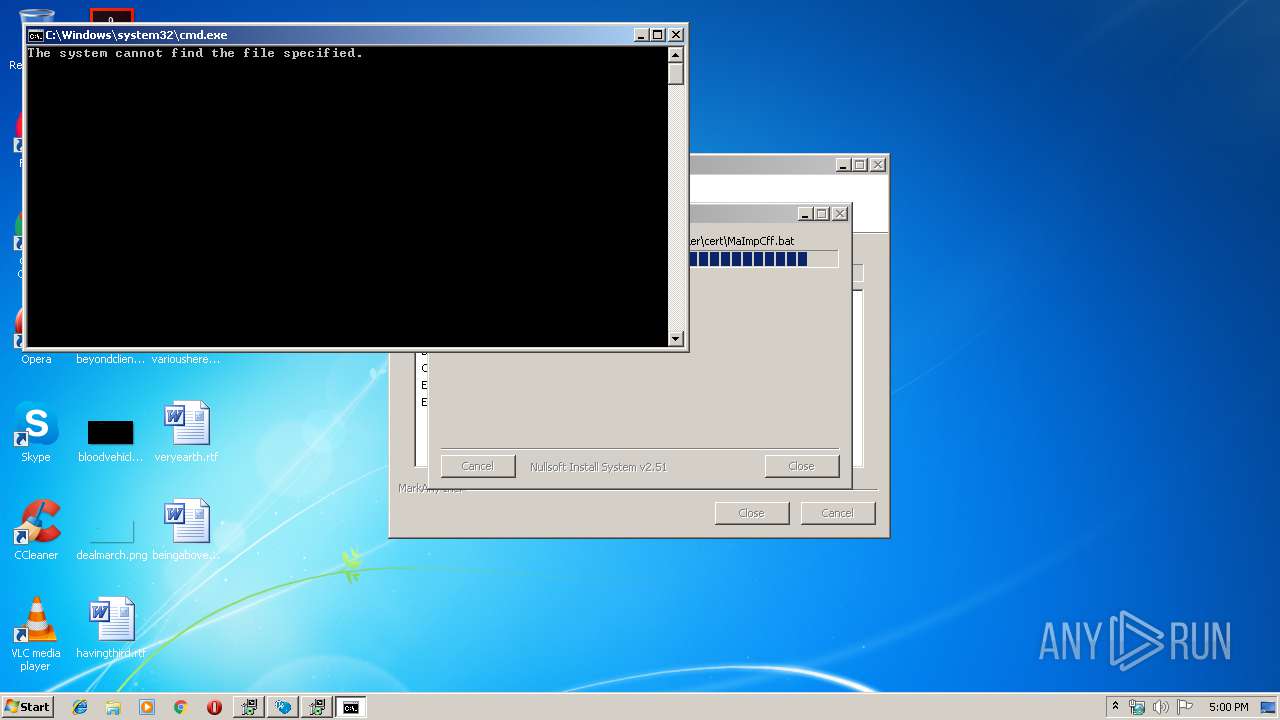Select the VLC media player shortcut

36,634
